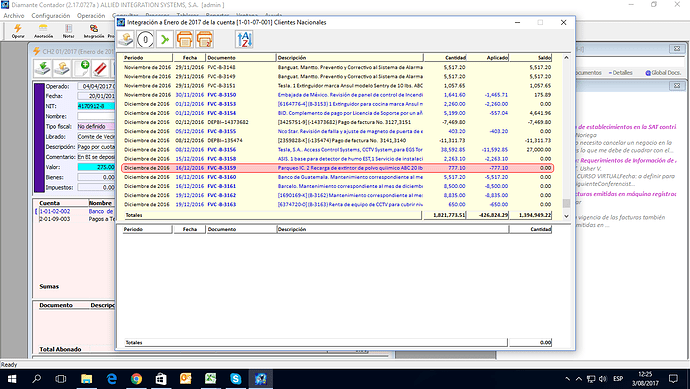Click the circled zero icon in the Integración toolbar
This screenshot has height=389, width=690.
pos(145,40)
